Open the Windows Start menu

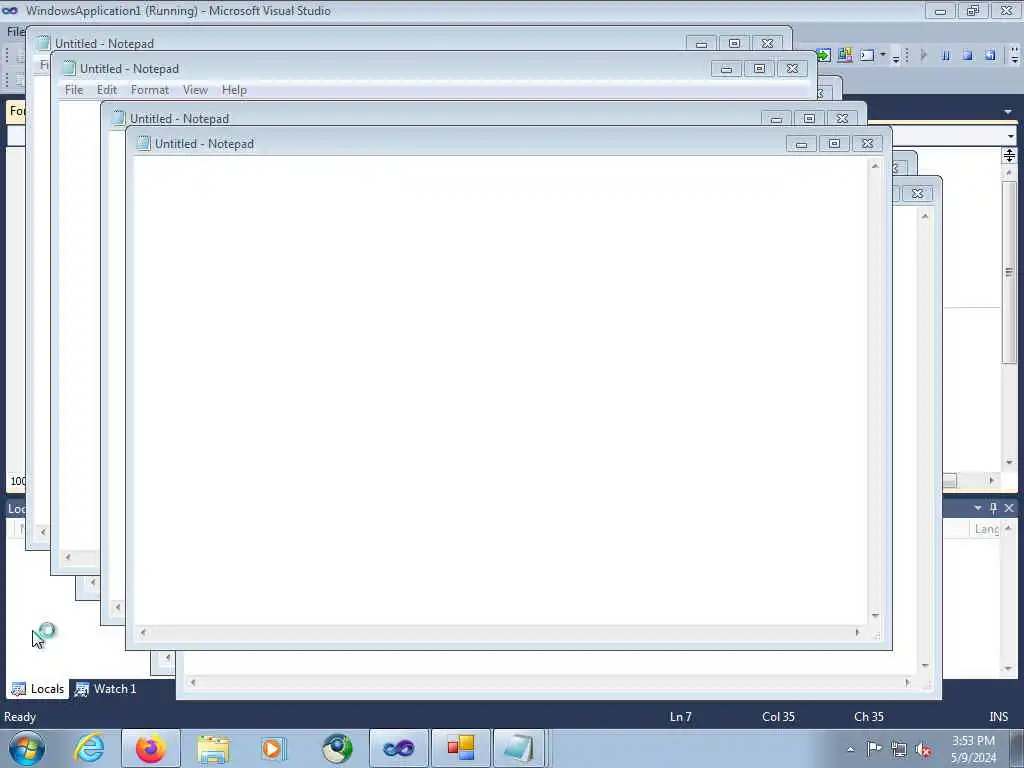(x=27, y=748)
